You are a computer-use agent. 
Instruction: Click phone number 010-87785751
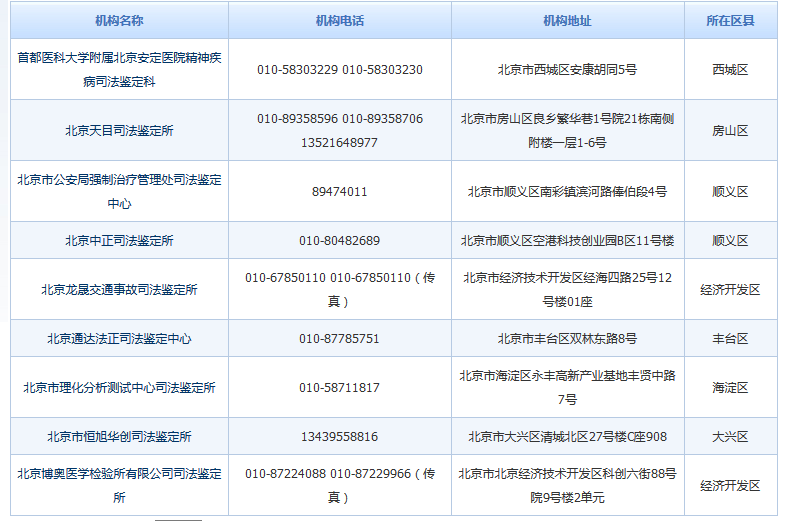pyautogui.click(x=339, y=339)
